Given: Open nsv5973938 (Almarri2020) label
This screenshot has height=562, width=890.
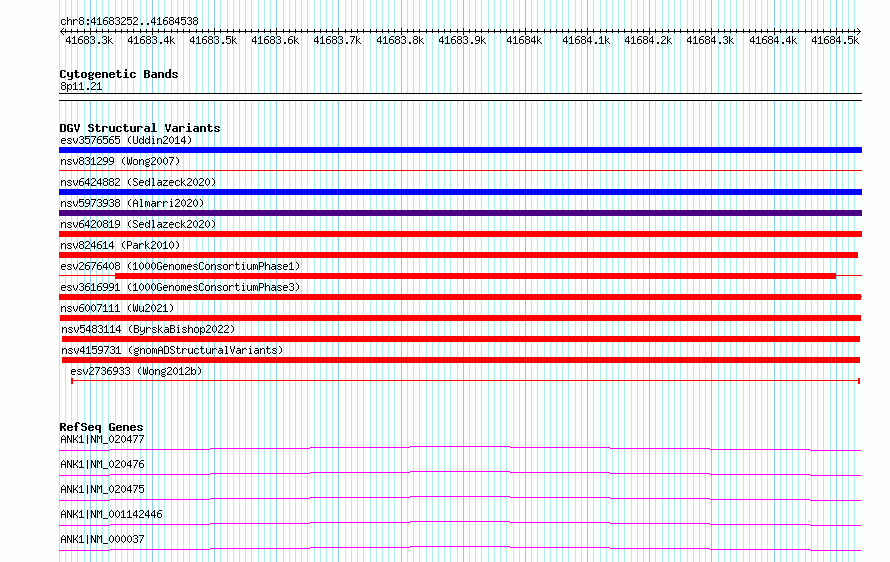Looking at the screenshot, I should (x=132, y=203).
